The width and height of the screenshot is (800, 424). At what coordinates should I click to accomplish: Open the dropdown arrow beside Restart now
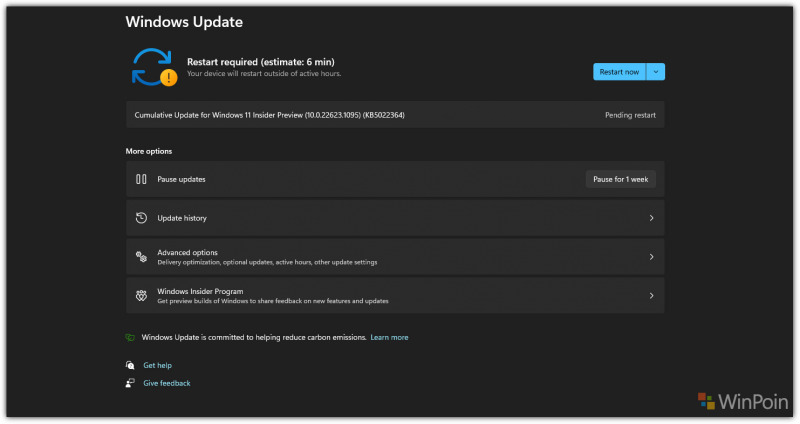(x=656, y=72)
